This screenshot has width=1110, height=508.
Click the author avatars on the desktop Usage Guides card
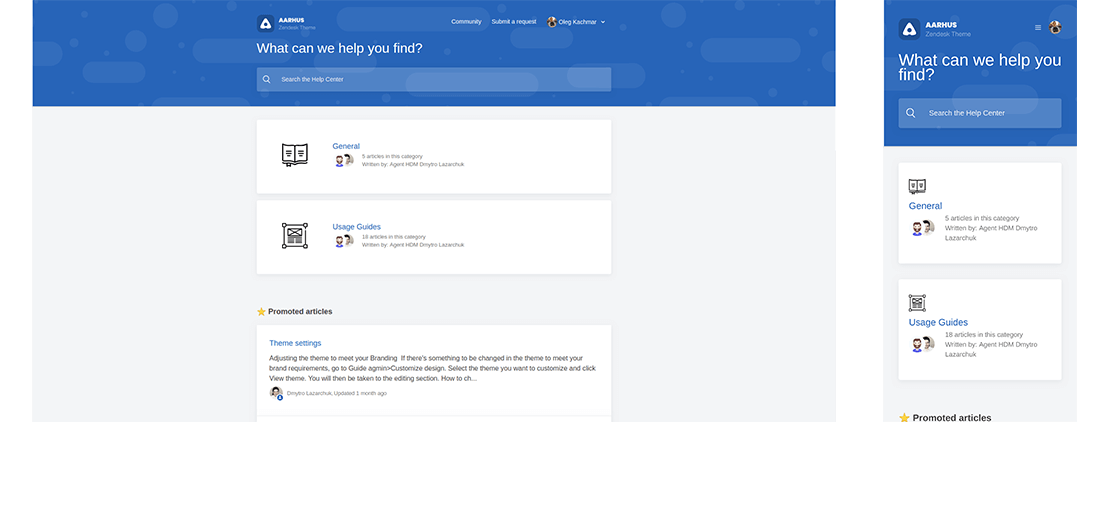[x=344, y=241]
